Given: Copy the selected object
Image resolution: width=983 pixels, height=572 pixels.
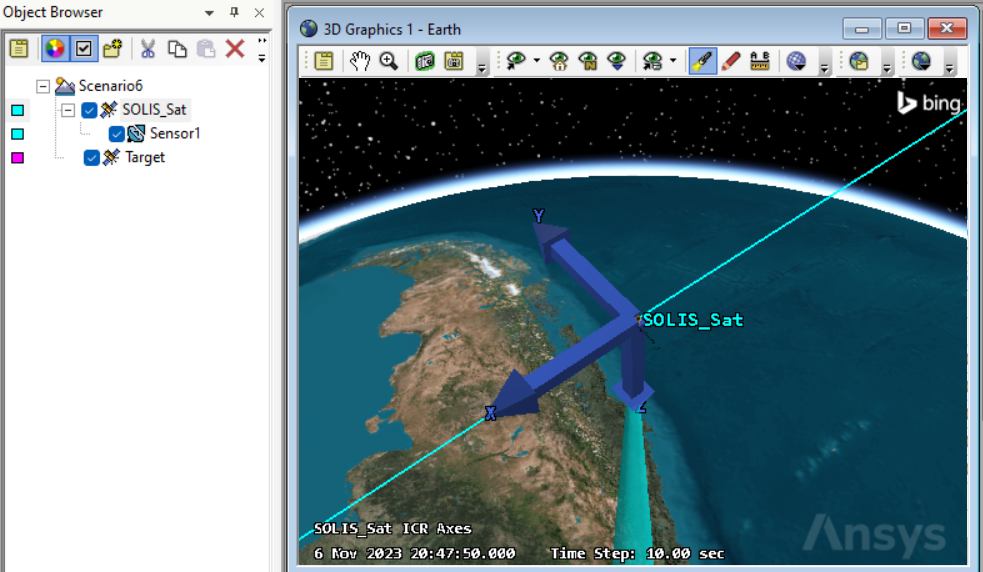Looking at the screenshot, I should click(x=177, y=49).
